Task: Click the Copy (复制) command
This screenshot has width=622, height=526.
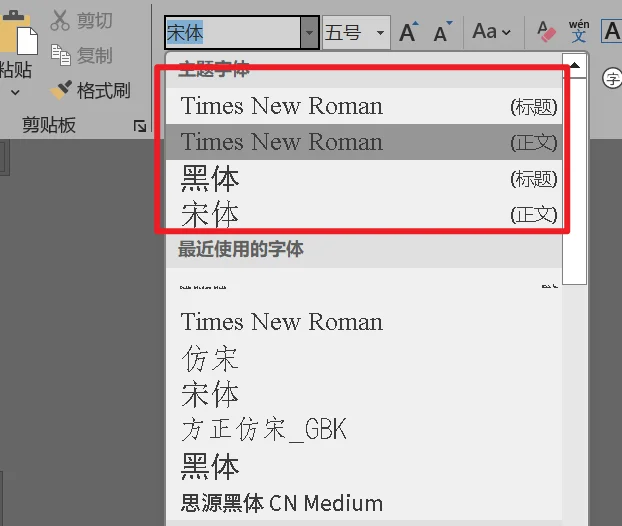Action: tap(82, 55)
